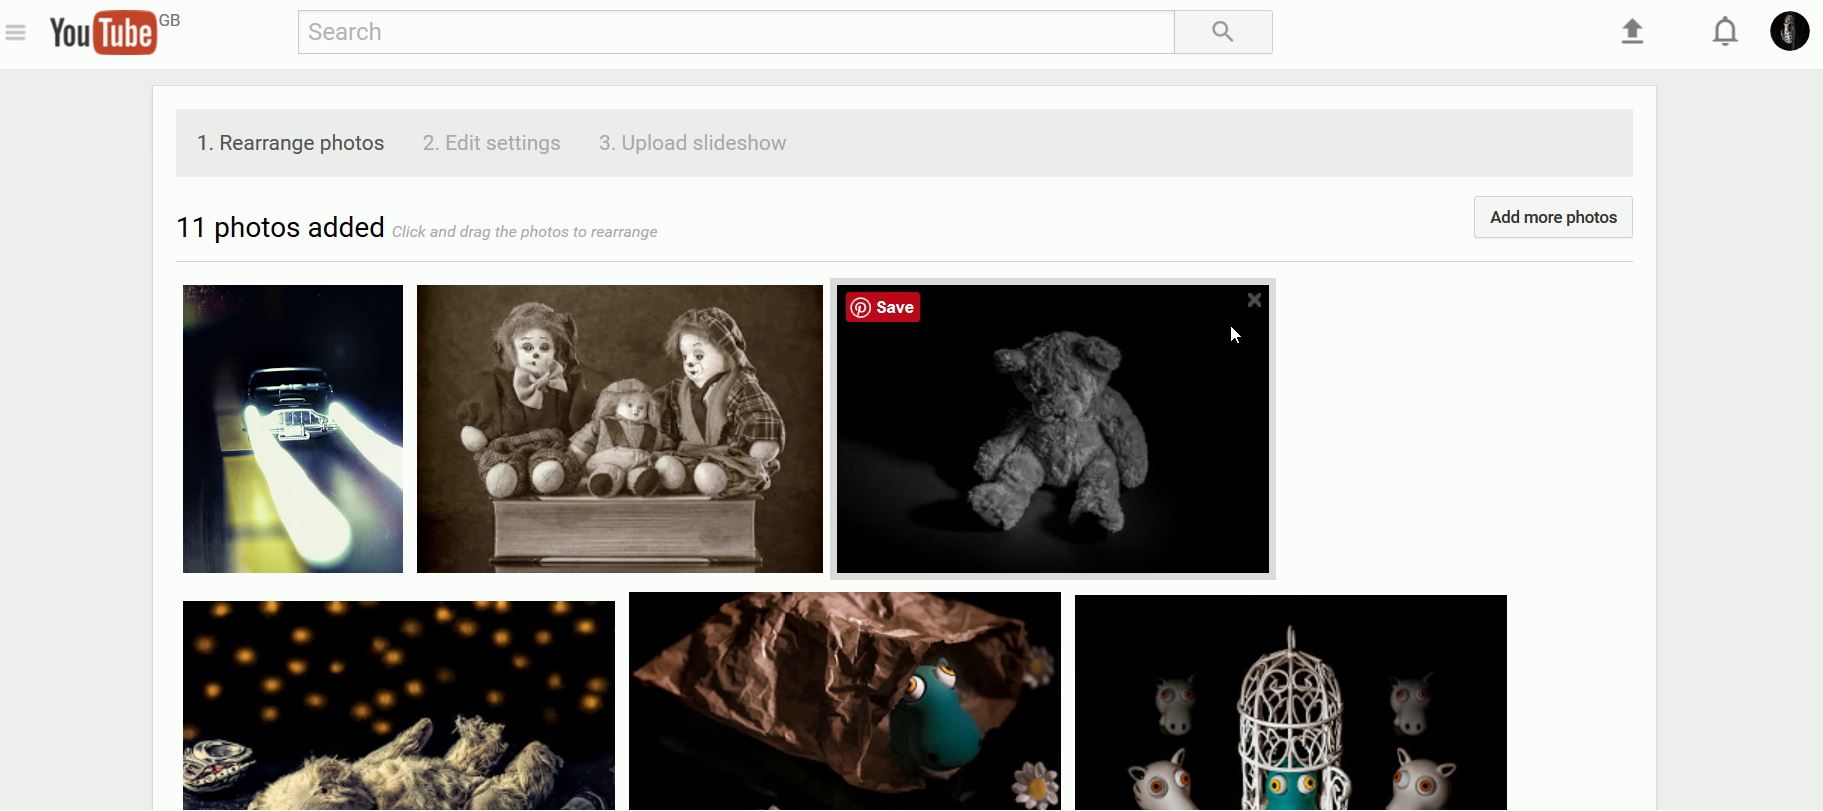Viewport: 1823px width, 811px height.
Task: Open the account avatar menu
Action: (1789, 31)
